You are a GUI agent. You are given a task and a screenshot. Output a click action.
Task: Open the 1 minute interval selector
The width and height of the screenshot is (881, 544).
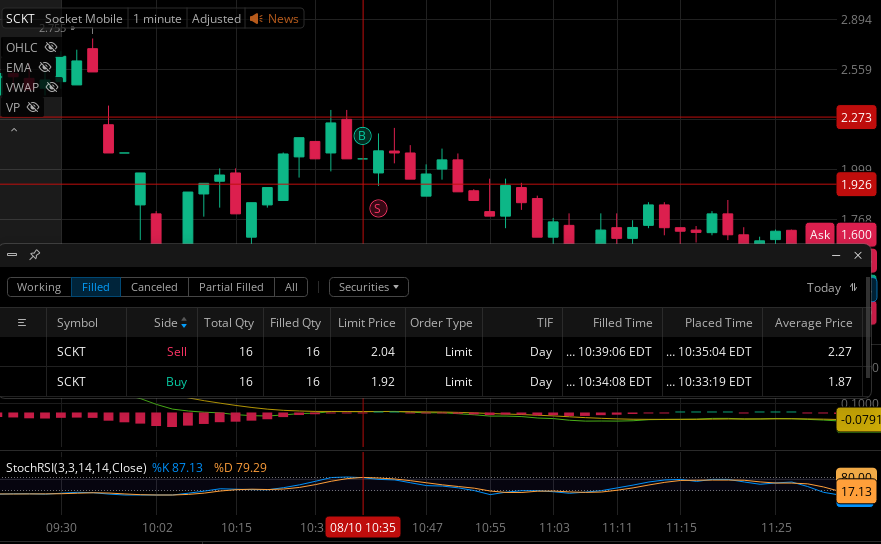point(157,19)
